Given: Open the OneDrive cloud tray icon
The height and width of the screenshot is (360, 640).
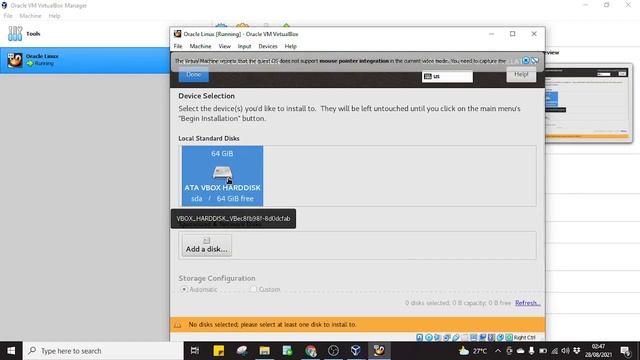Looking at the screenshot, I should pos(520,351).
